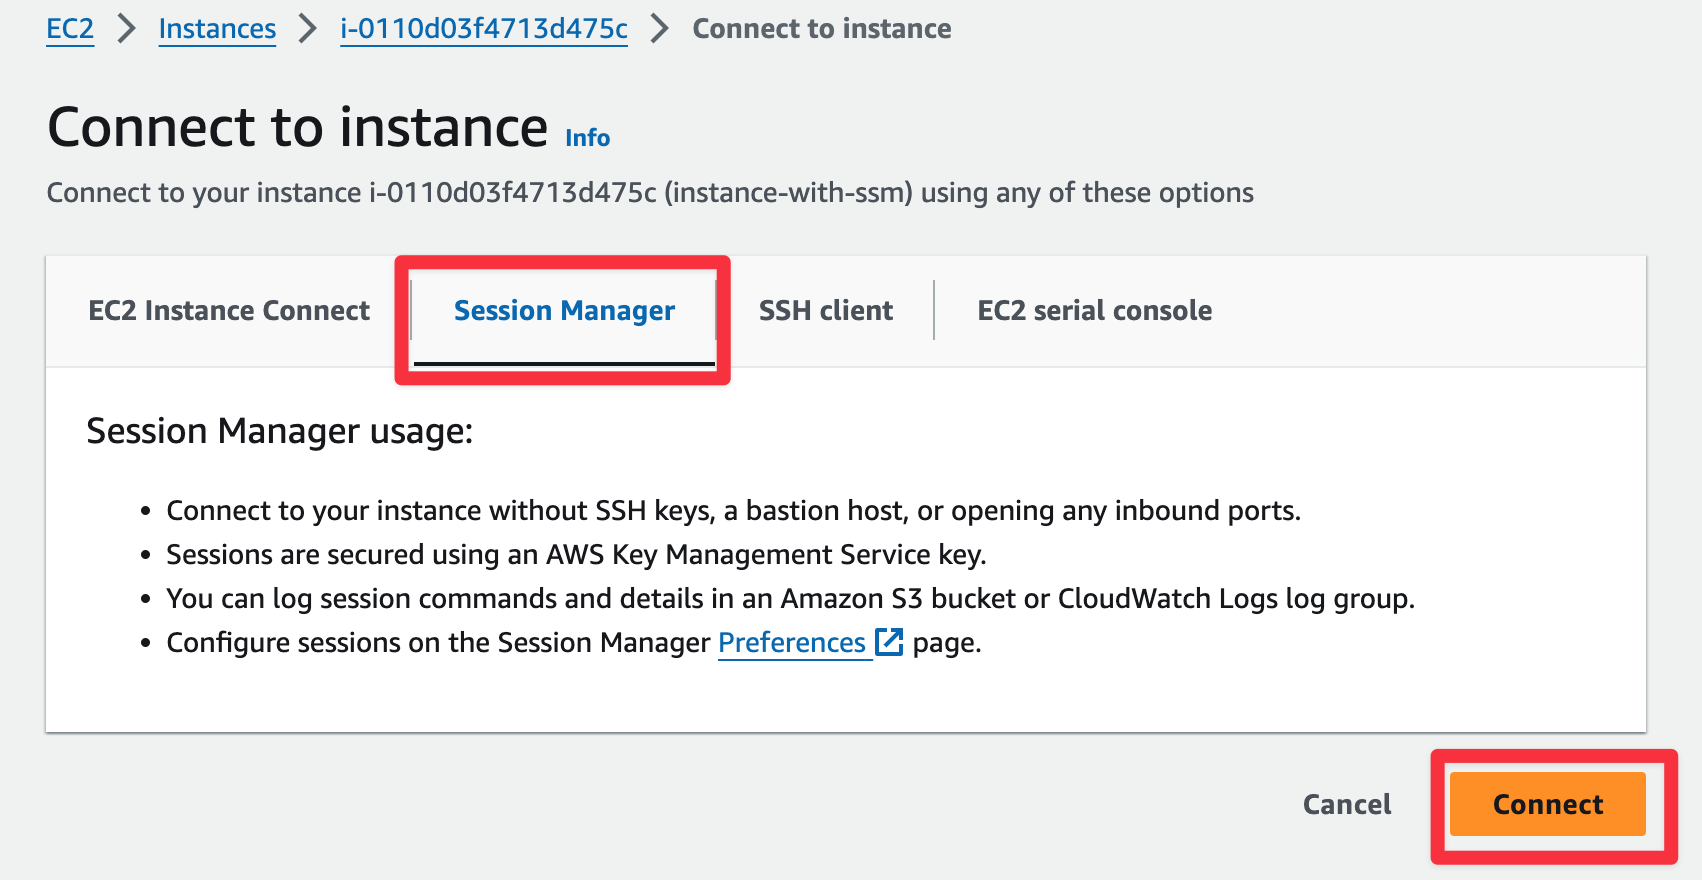The height and width of the screenshot is (880, 1702).
Task: Click the external link icon beside Preferences
Action: coord(889,642)
